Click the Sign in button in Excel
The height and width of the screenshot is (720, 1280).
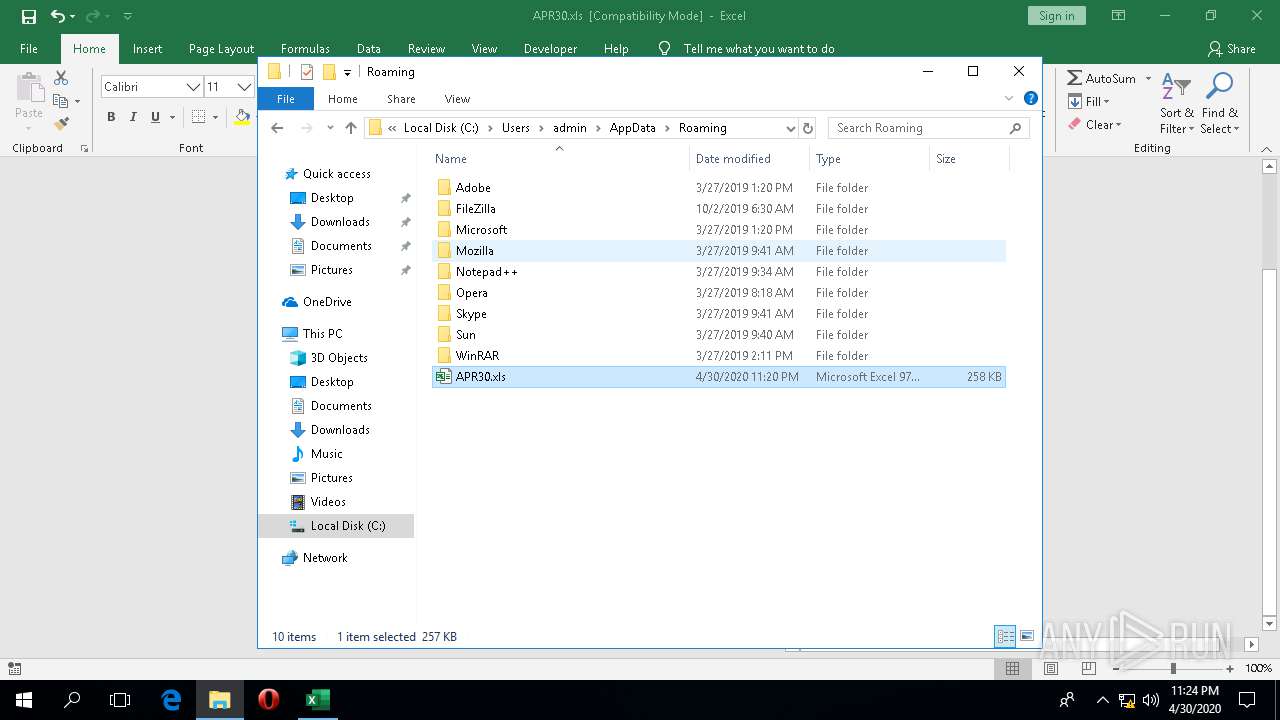pyautogui.click(x=1056, y=16)
